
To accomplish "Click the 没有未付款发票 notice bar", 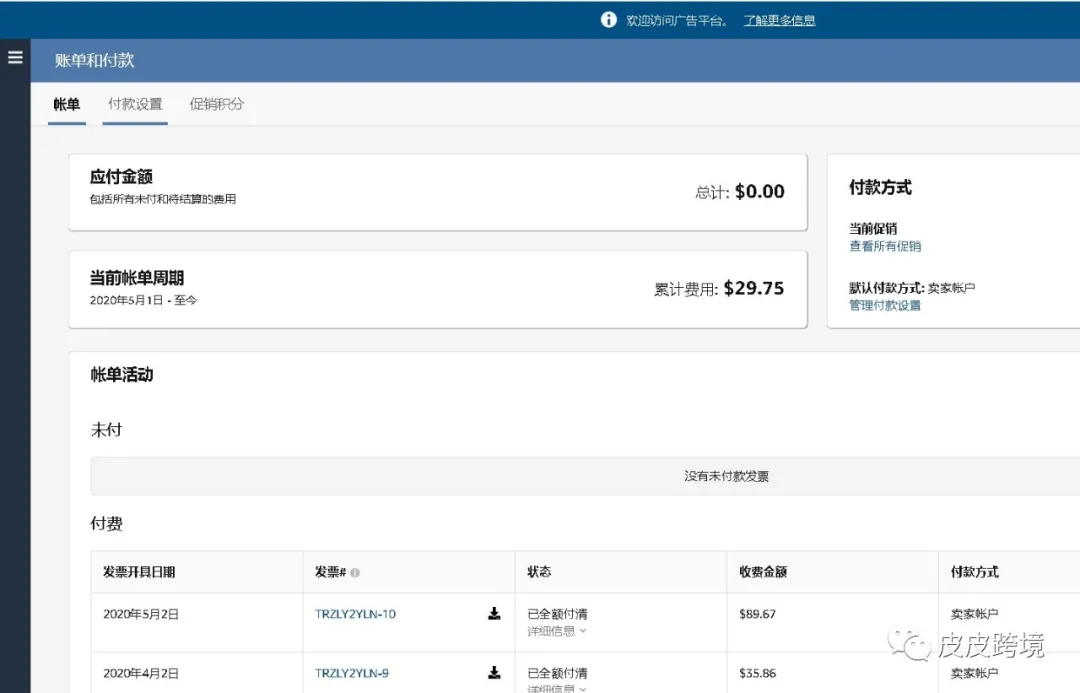I will pyautogui.click(x=726, y=476).
